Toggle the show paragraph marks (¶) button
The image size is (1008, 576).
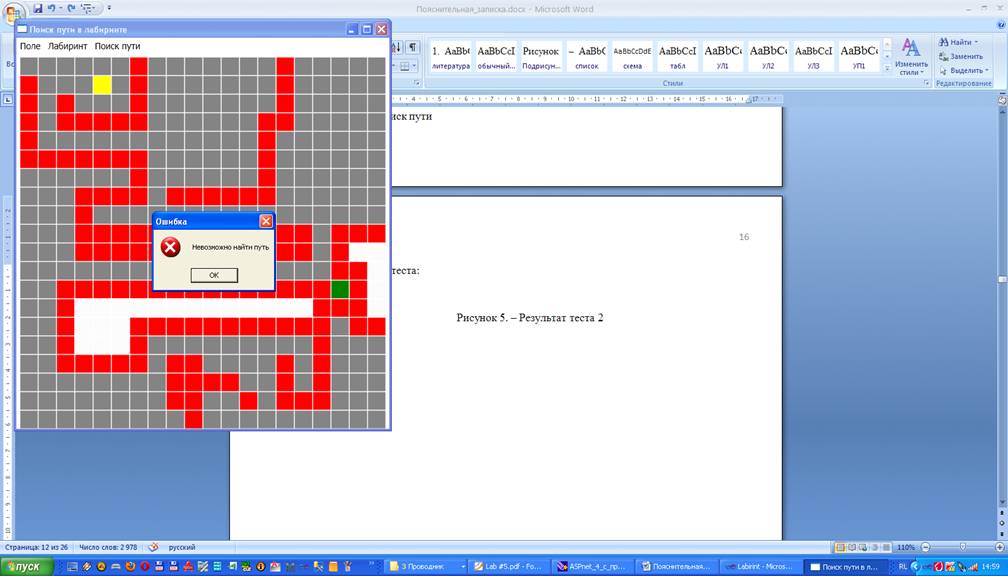pyautogui.click(x=412, y=48)
